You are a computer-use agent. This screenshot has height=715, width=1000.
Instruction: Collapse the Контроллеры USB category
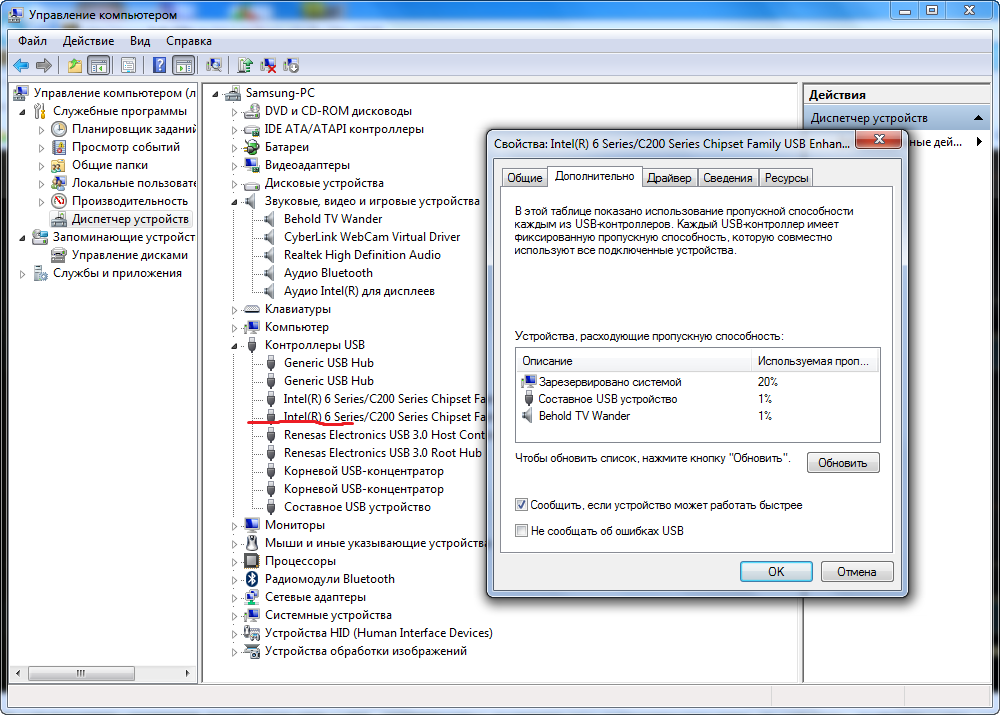236,345
